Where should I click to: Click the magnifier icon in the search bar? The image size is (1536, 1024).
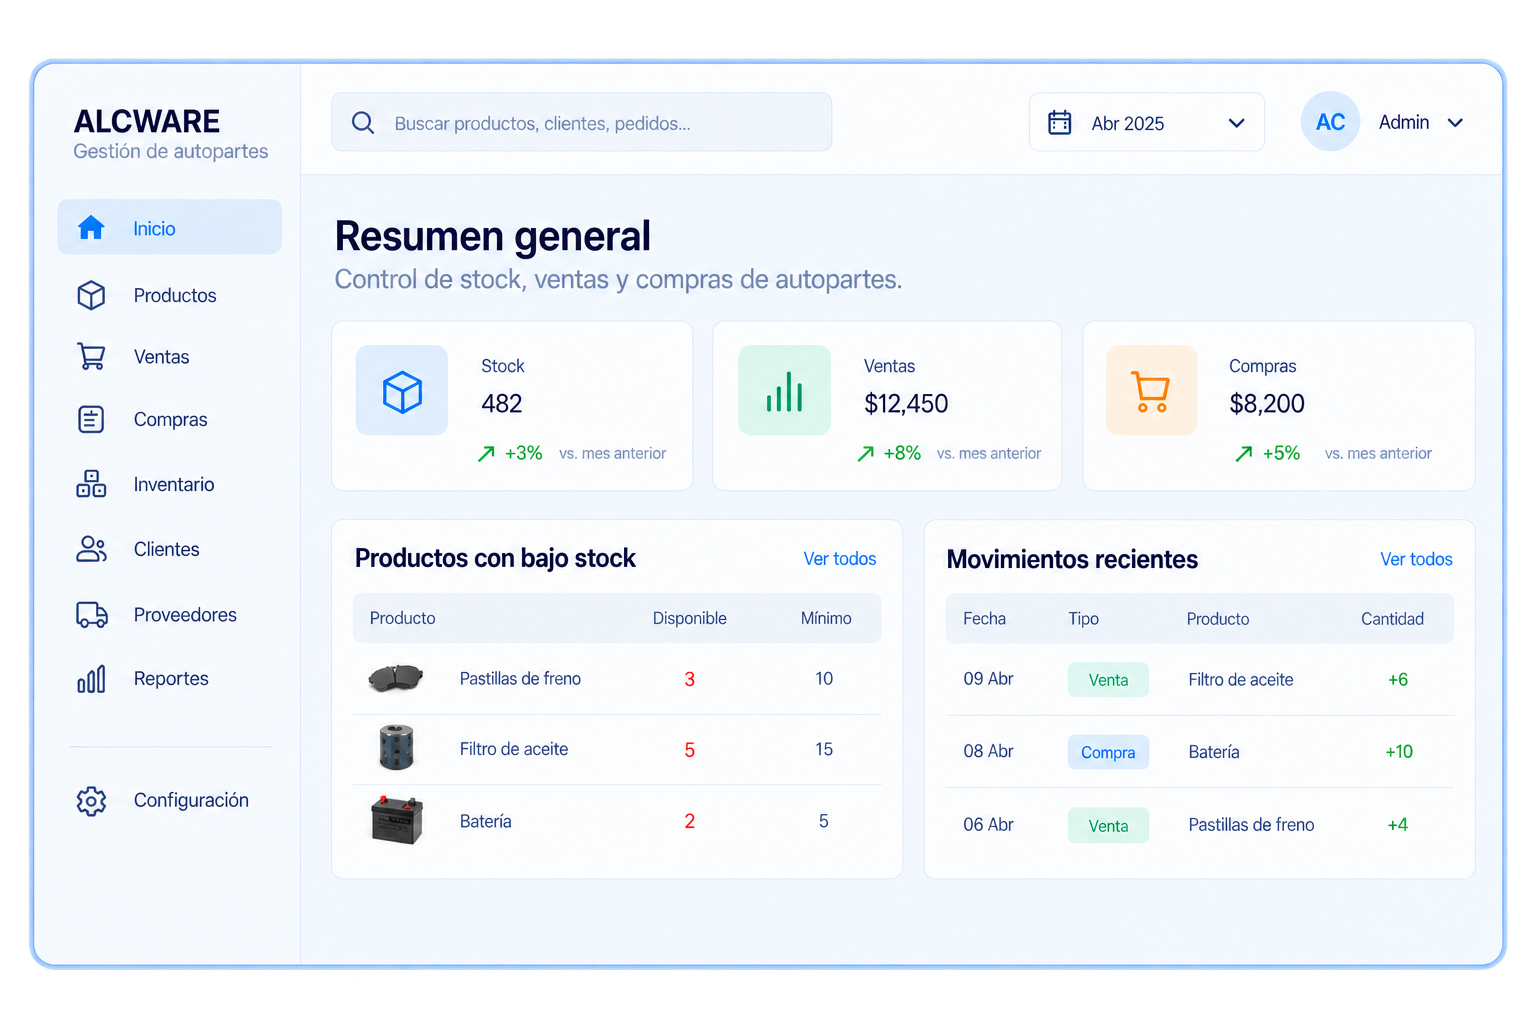tap(363, 123)
